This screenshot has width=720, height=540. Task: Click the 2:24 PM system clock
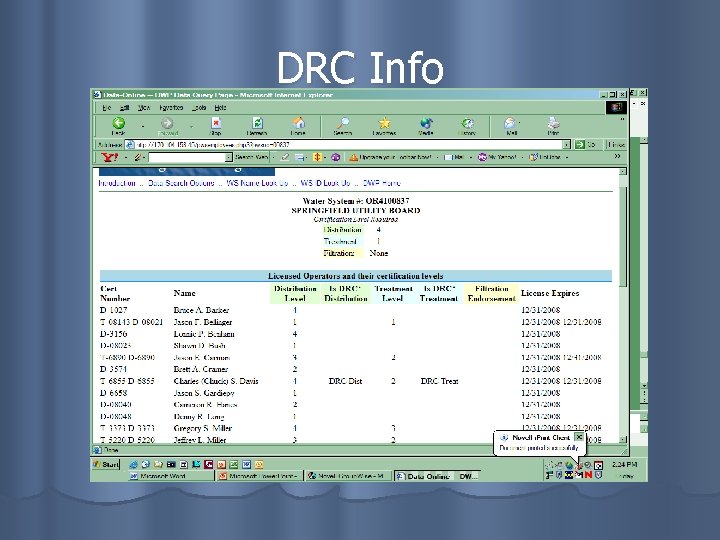click(x=624, y=464)
